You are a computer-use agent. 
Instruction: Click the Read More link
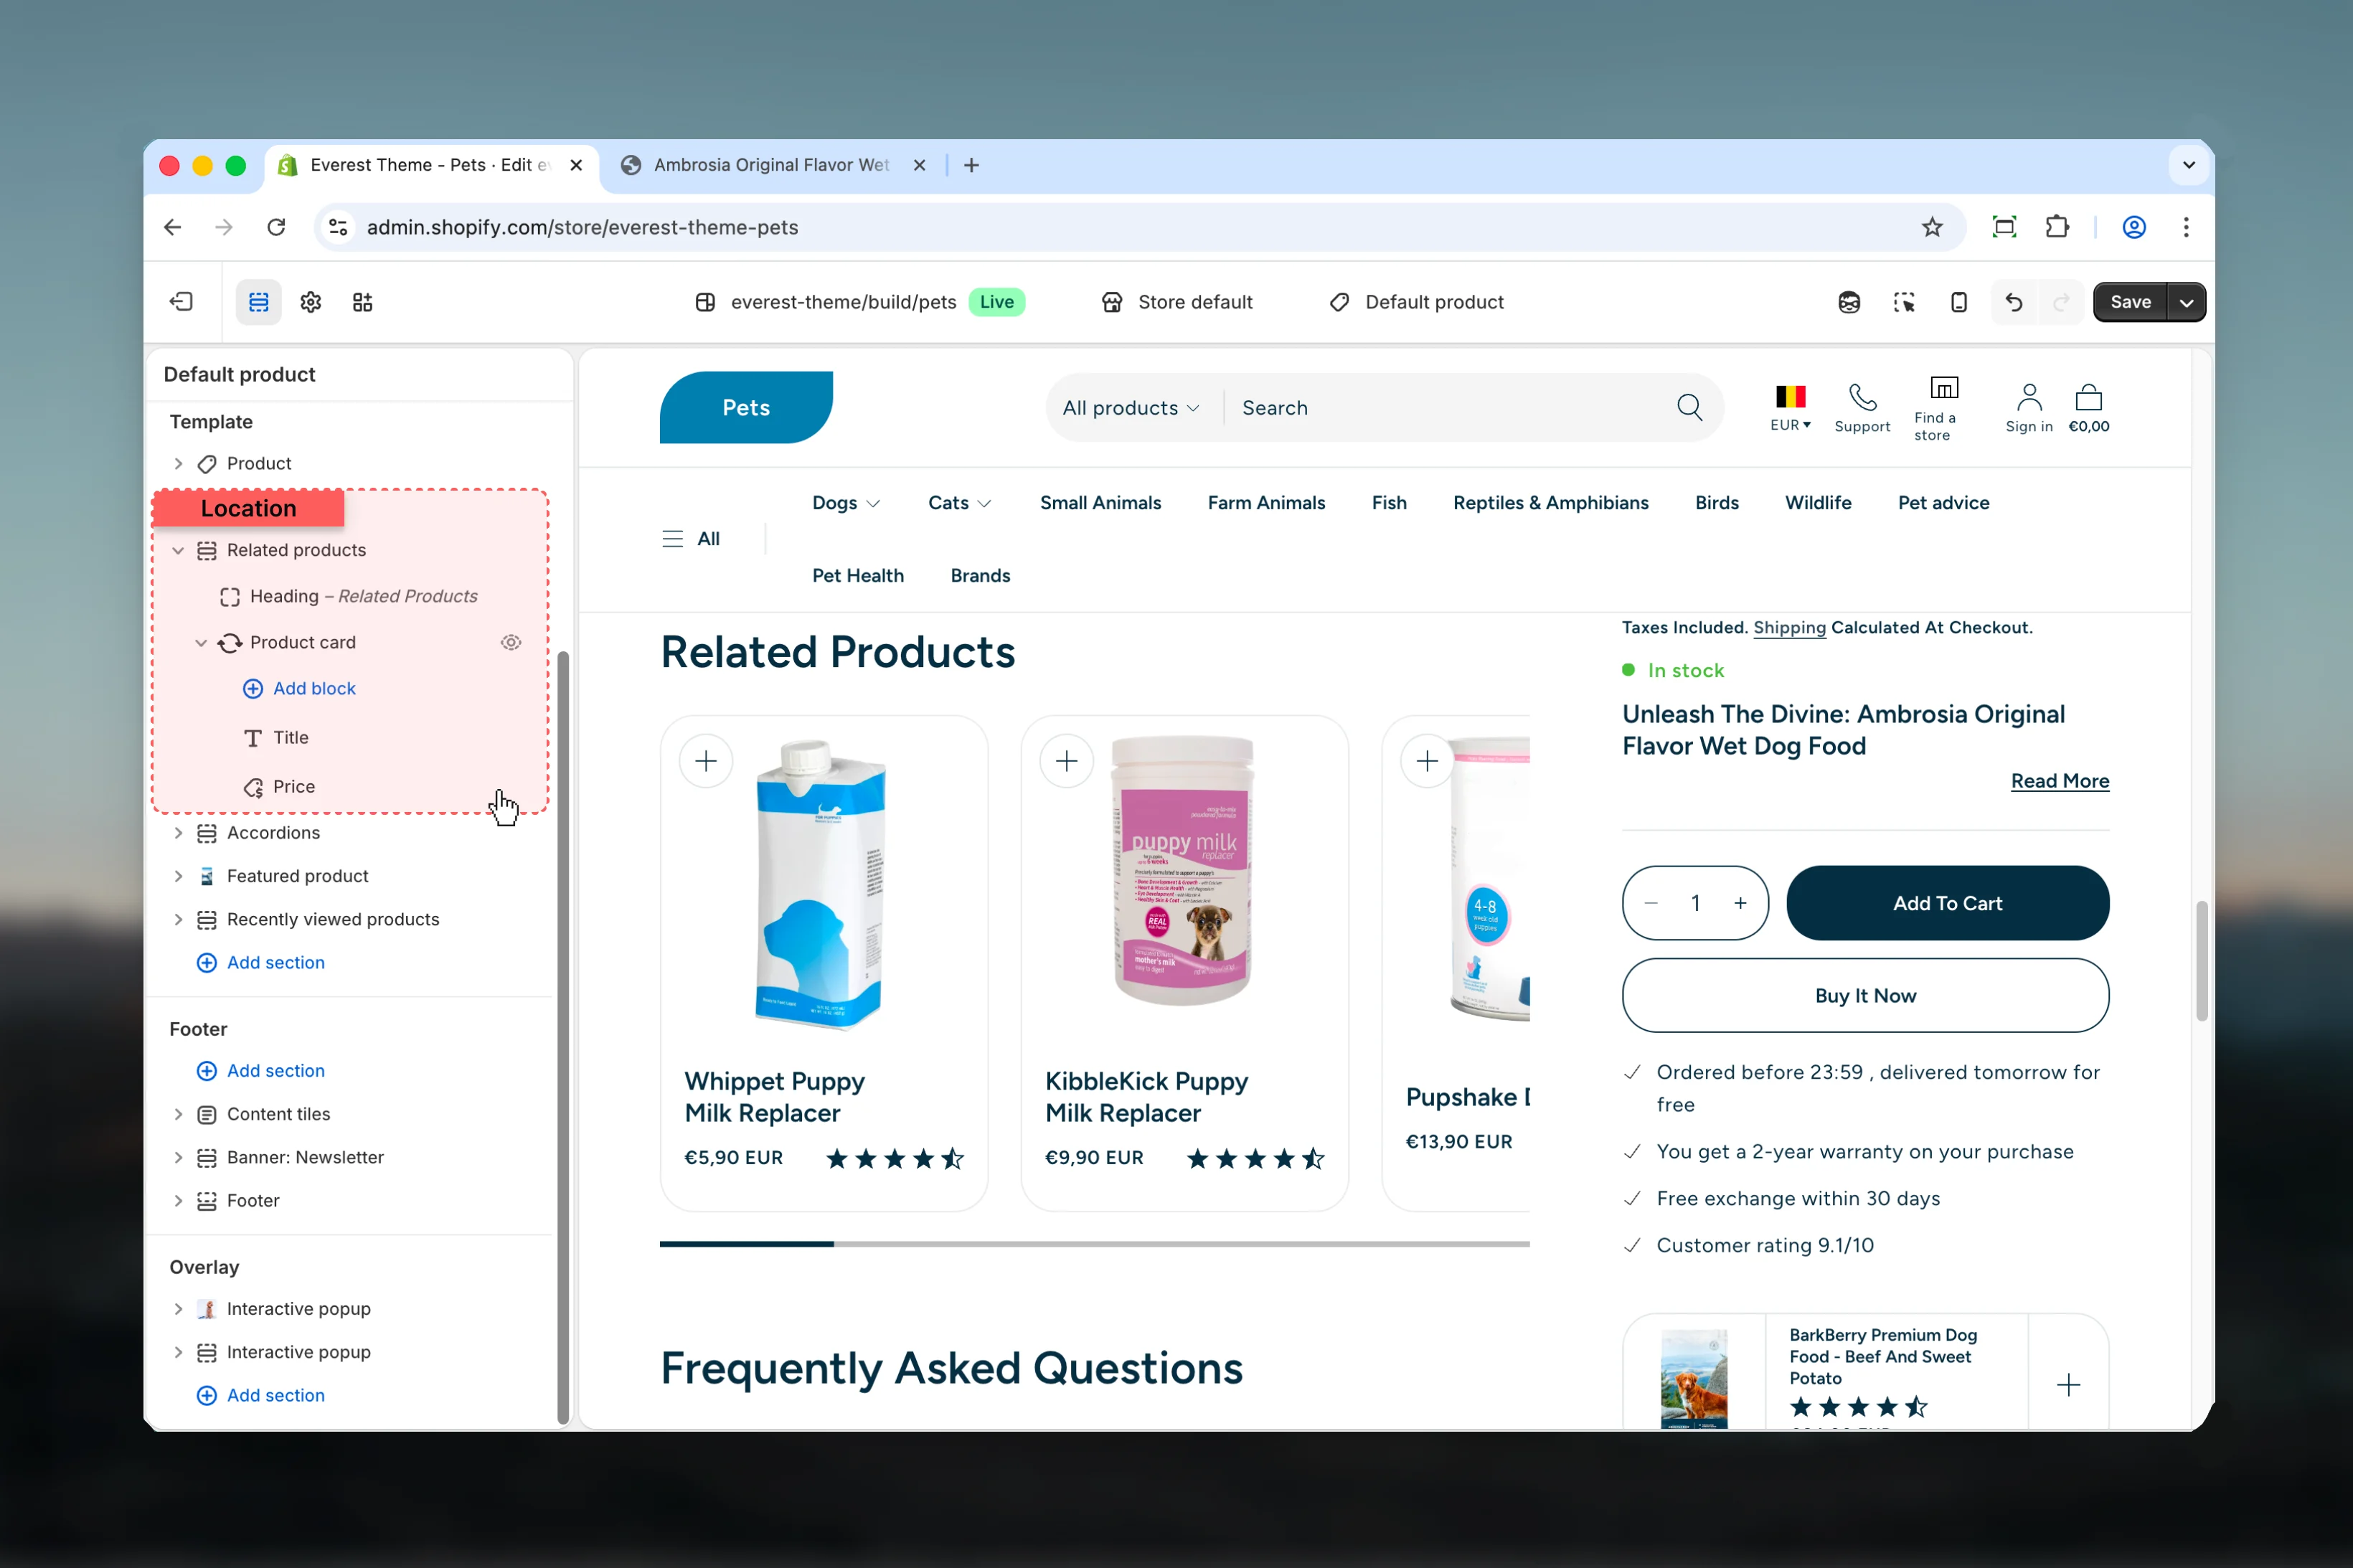(x=2059, y=781)
